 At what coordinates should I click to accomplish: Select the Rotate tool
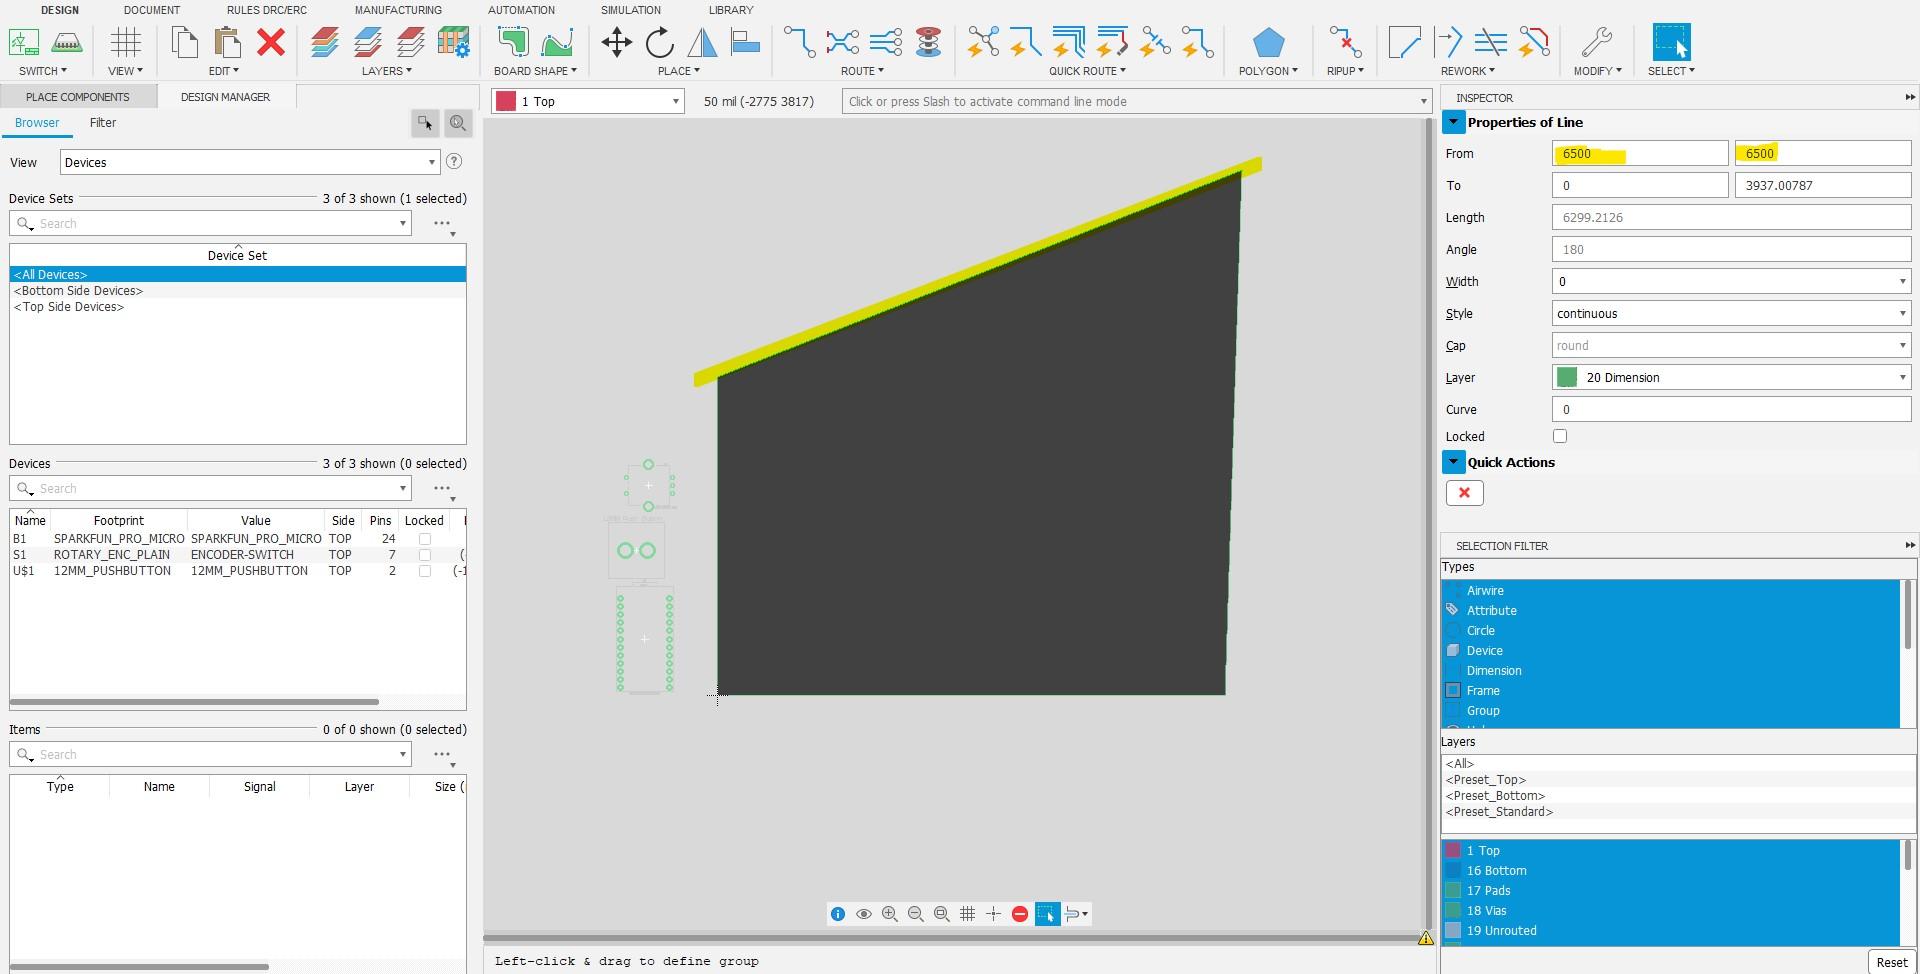[658, 42]
